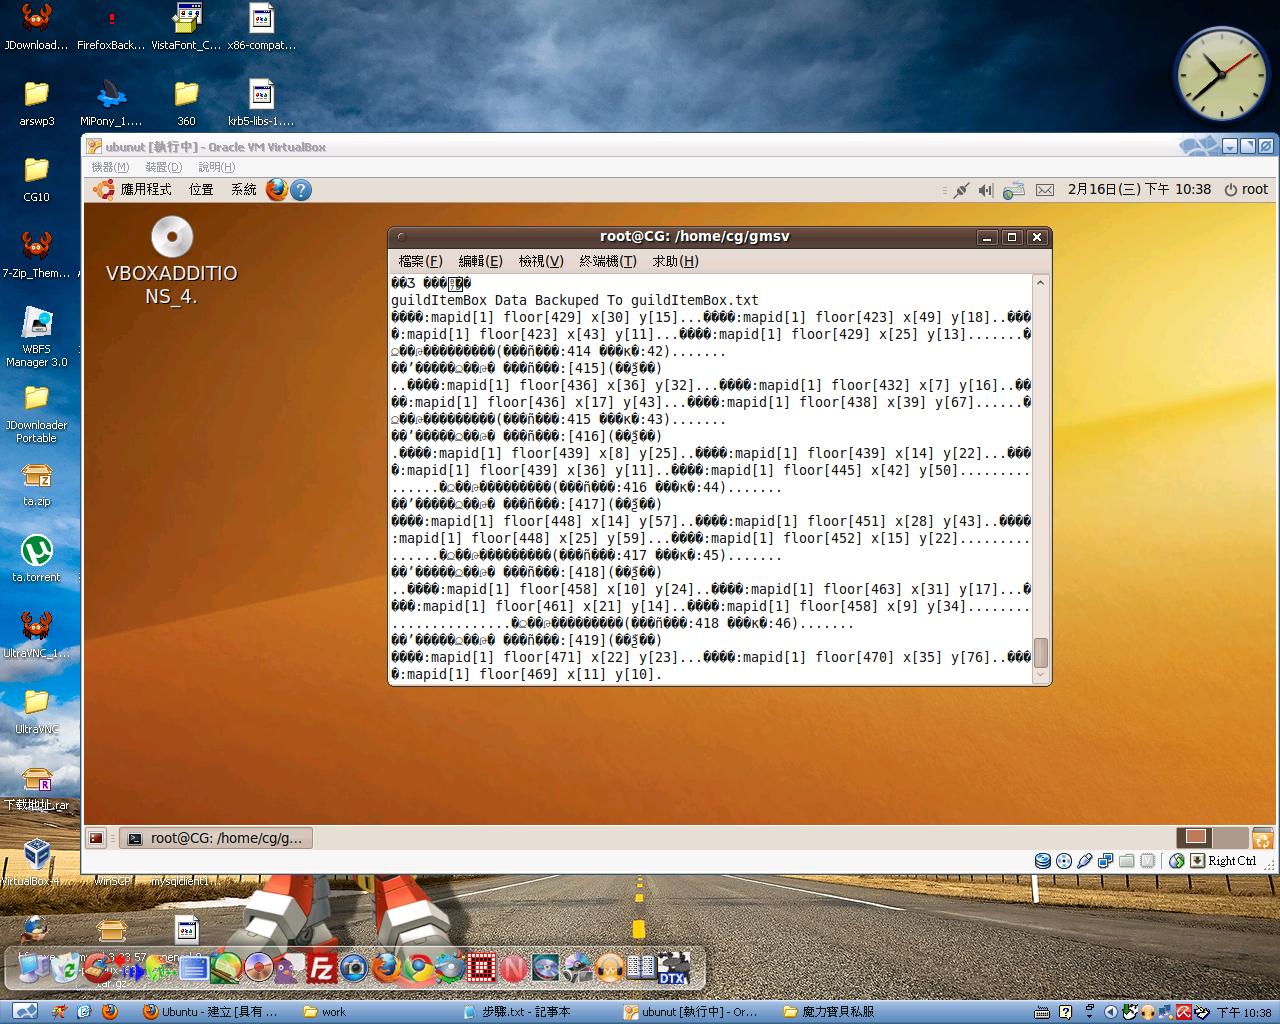This screenshot has width=1280, height=1024.
Task: Expand the 位置 (Places) menu
Action: [201, 189]
